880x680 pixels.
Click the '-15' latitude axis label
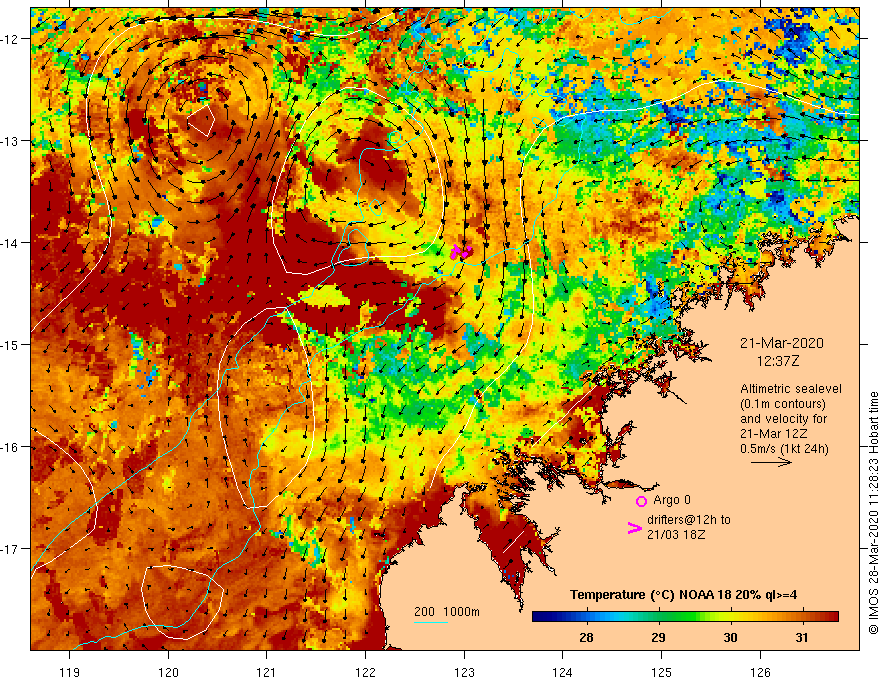[11, 344]
